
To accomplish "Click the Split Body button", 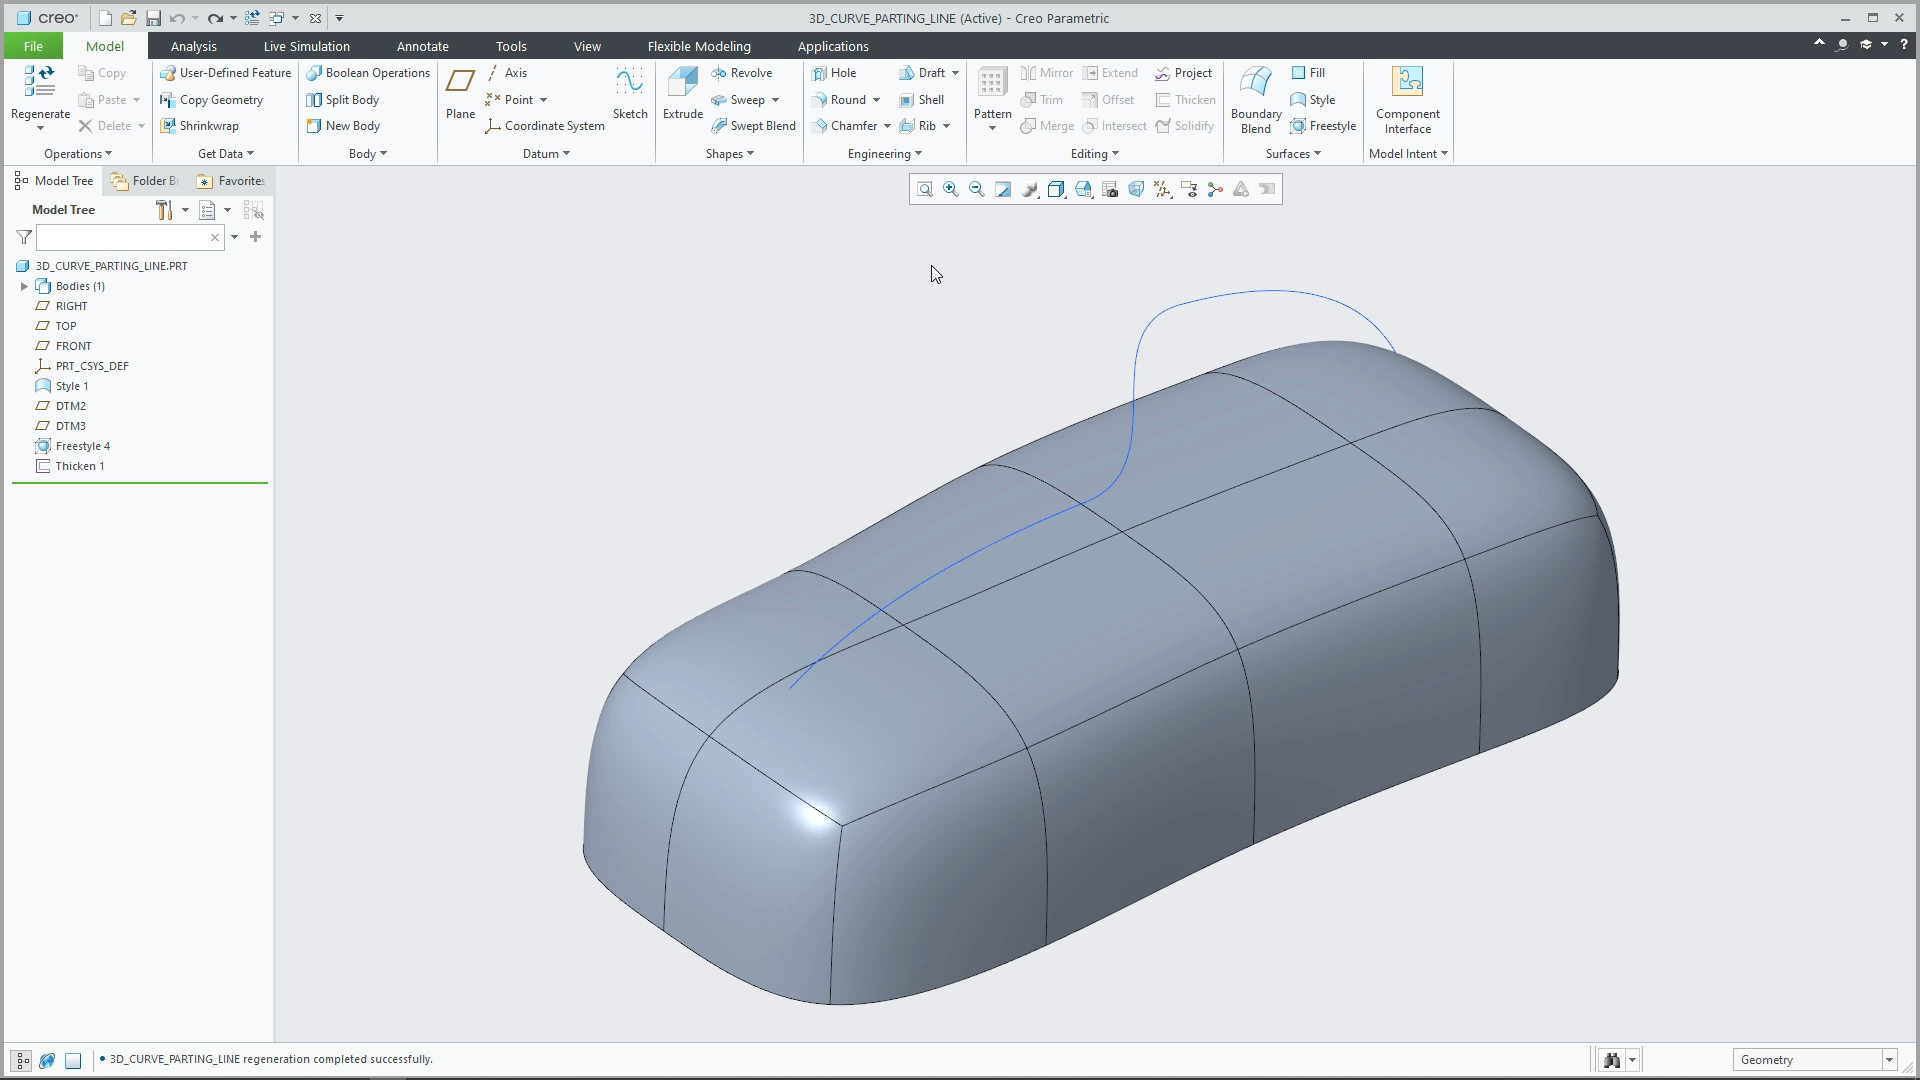I will [x=342, y=100].
